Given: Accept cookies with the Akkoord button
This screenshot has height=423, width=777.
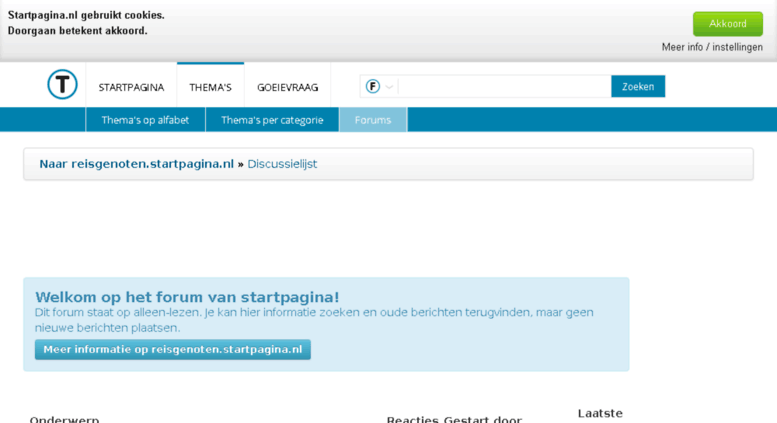Looking at the screenshot, I should click(x=727, y=24).
